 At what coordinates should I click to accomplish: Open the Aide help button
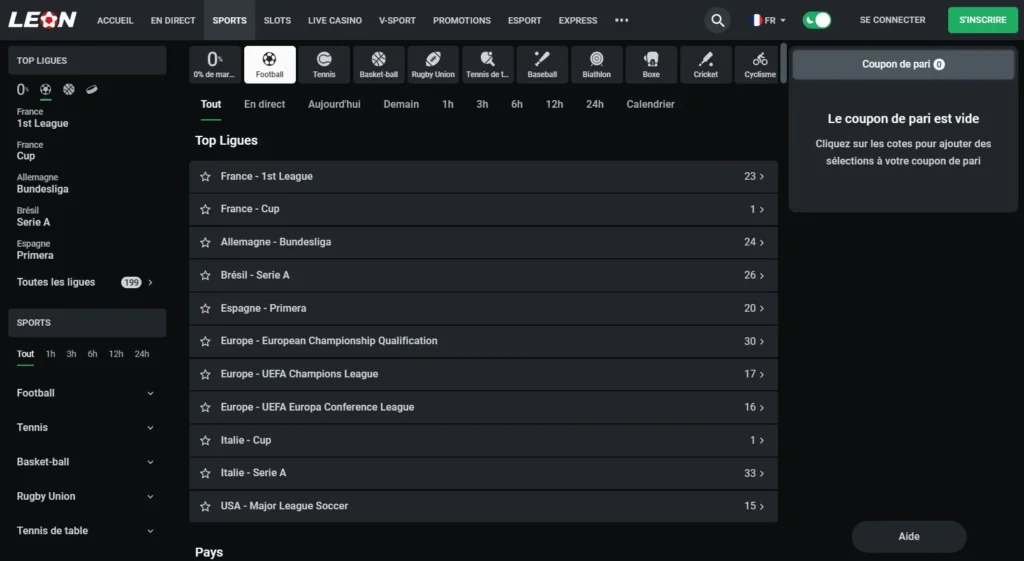(909, 537)
